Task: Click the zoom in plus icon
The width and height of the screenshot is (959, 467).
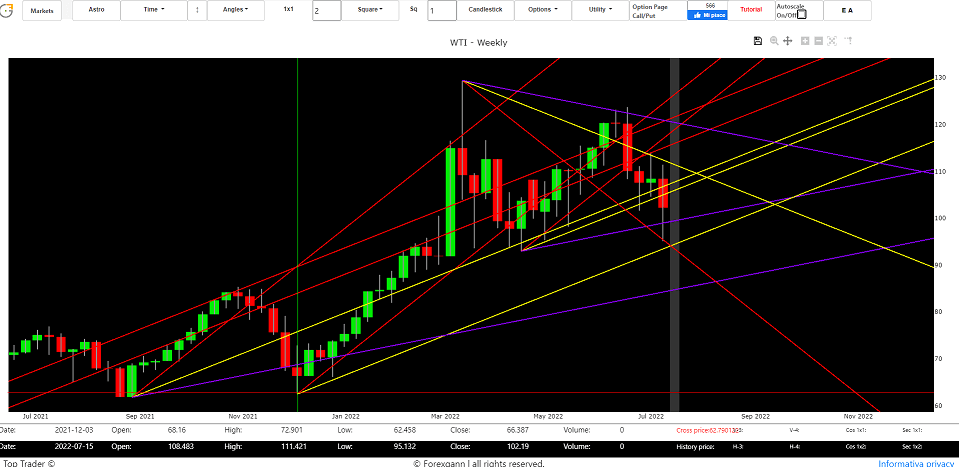Action: click(804, 41)
